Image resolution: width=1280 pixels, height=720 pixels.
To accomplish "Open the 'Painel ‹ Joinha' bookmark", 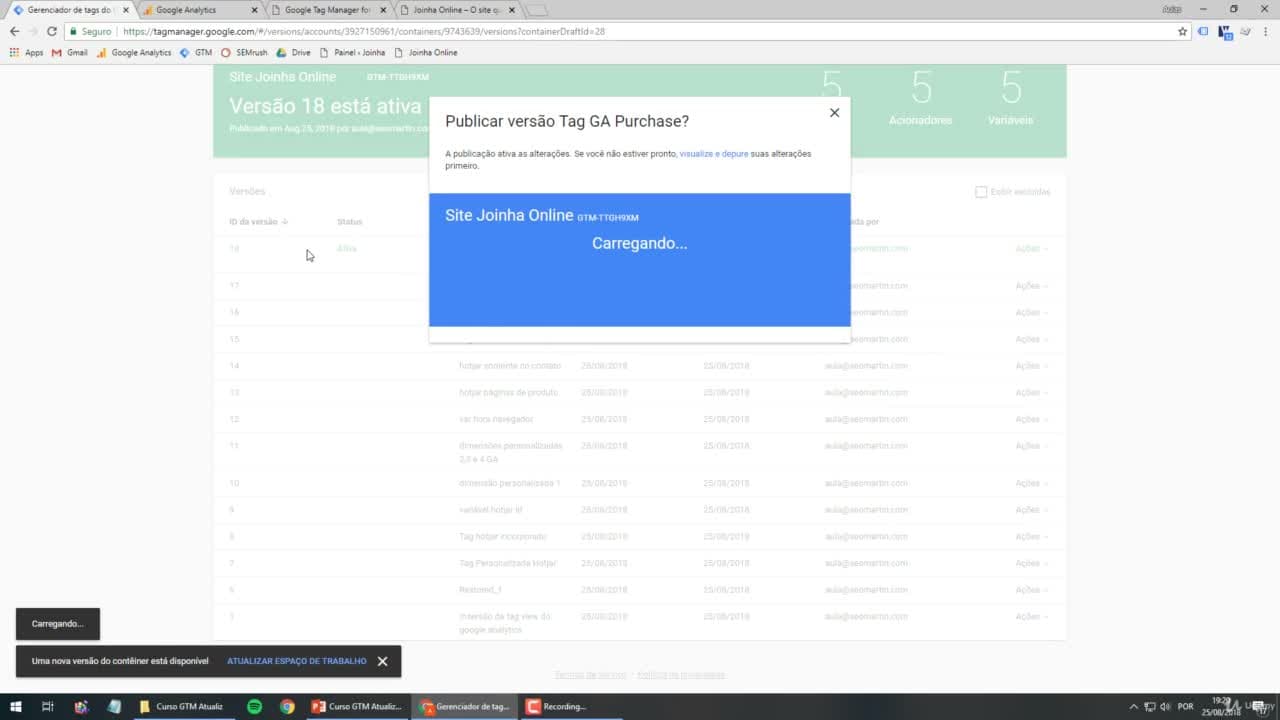I will [x=352, y=52].
